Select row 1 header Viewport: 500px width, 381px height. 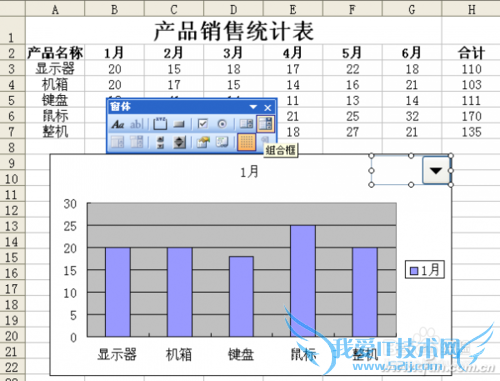[x=12, y=30]
